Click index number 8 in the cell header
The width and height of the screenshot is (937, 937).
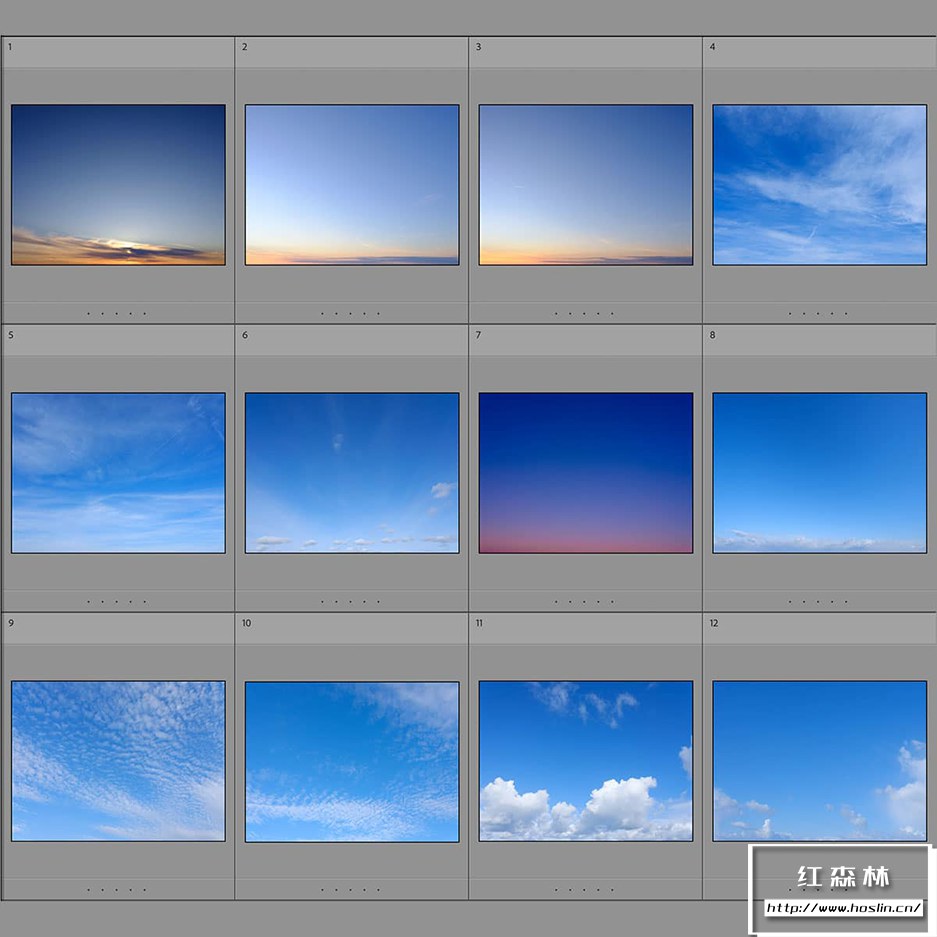tap(712, 335)
